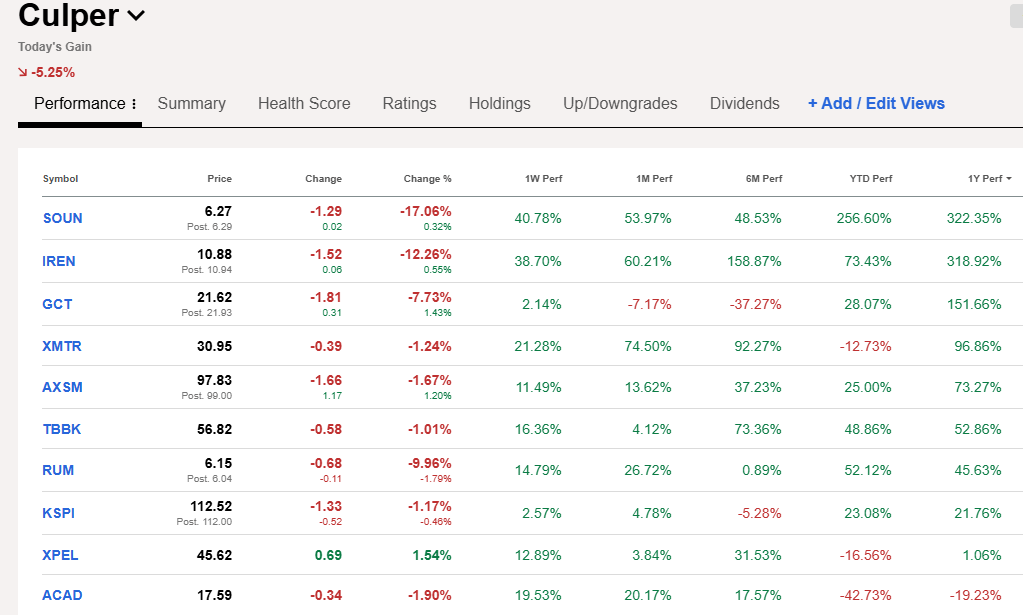Click XMTR YTD performance -12.73%
The height and width of the screenshot is (615, 1023).
pyautogui.click(x=865, y=346)
